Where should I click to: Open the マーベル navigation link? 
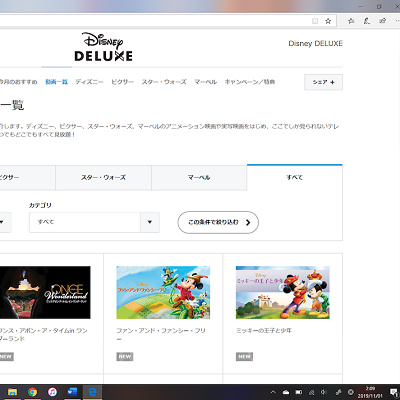point(205,82)
